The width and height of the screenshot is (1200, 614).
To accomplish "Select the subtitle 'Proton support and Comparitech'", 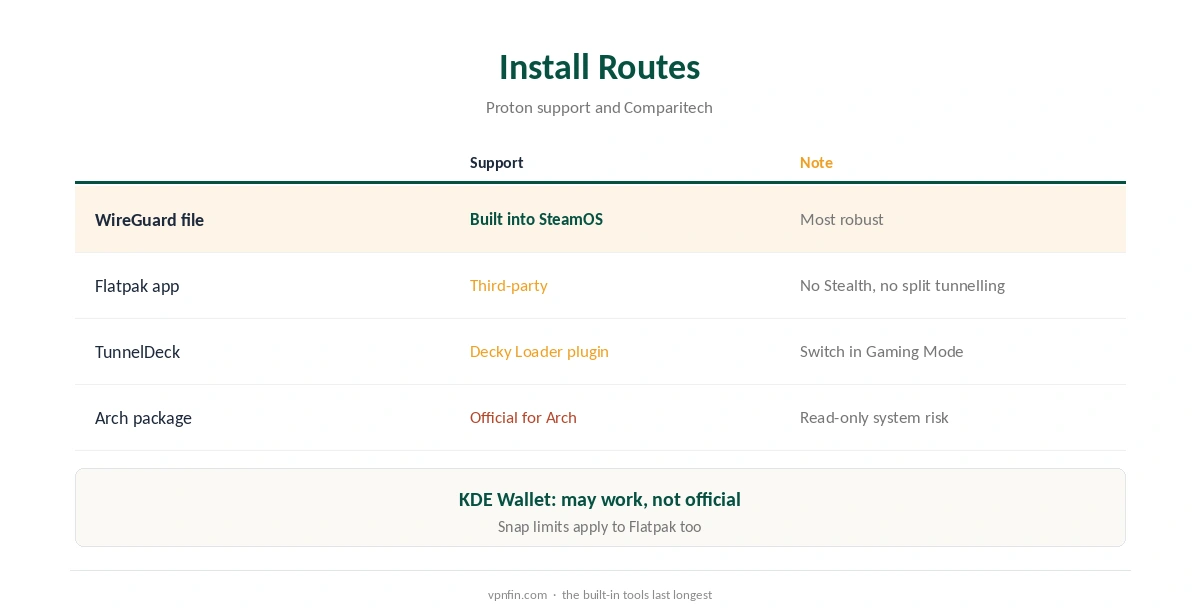I will tap(599, 107).
